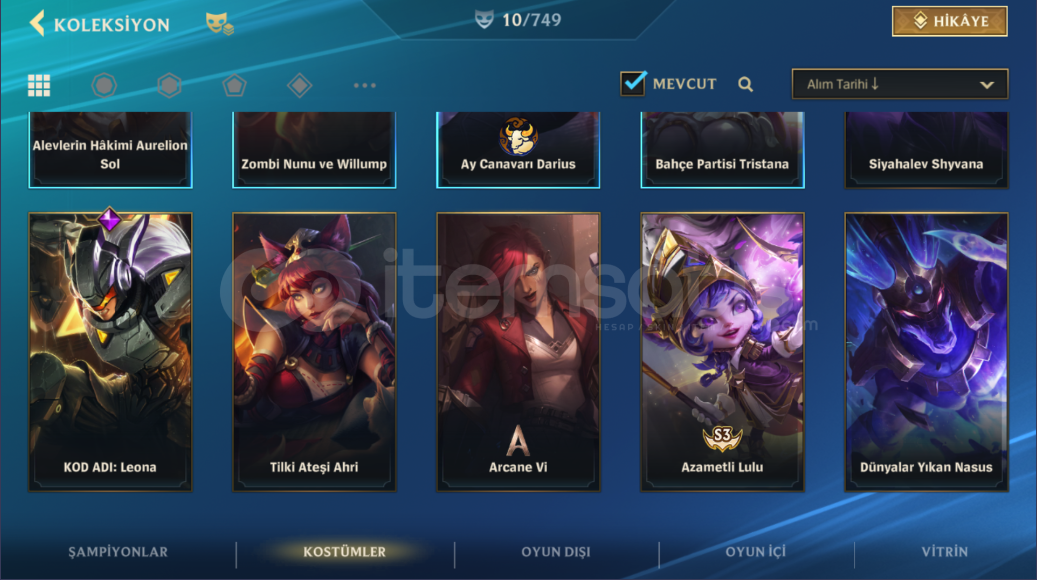Open the Vitrin tab
This screenshot has height=580, width=1037.
(944, 552)
